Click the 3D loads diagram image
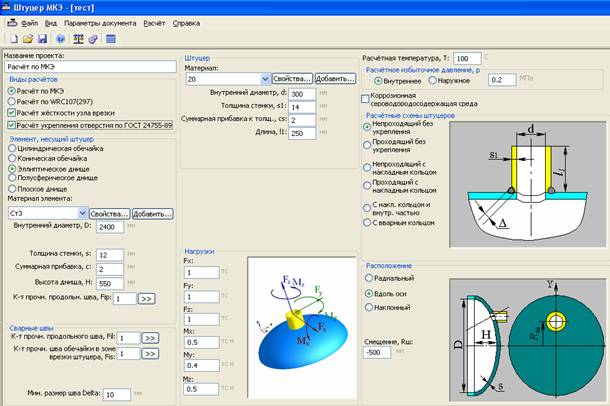Screen dimensions: 610x406 pyautogui.click(x=302, y=327)
